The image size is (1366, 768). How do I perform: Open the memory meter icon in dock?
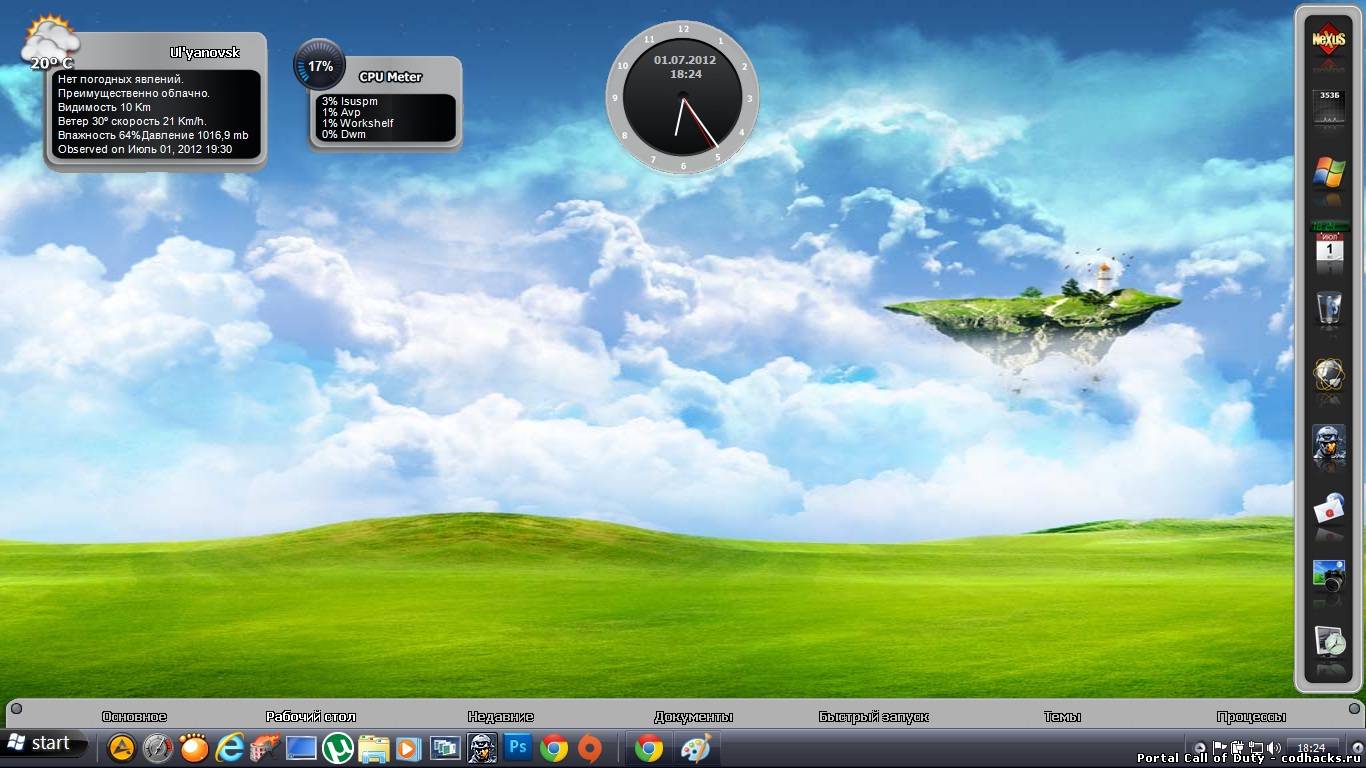1329,105
